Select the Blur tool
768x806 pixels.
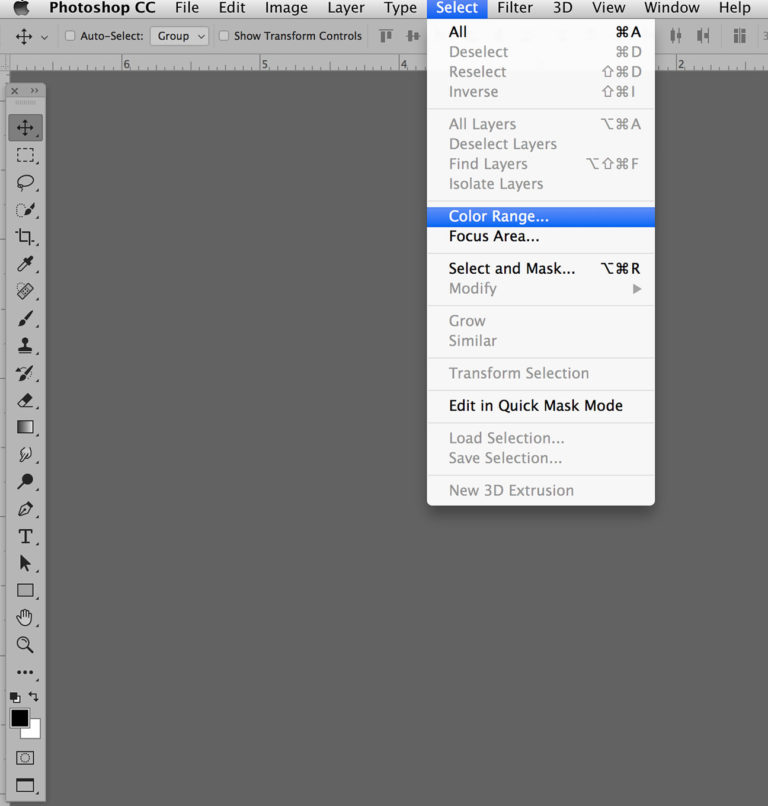[25, 454]
